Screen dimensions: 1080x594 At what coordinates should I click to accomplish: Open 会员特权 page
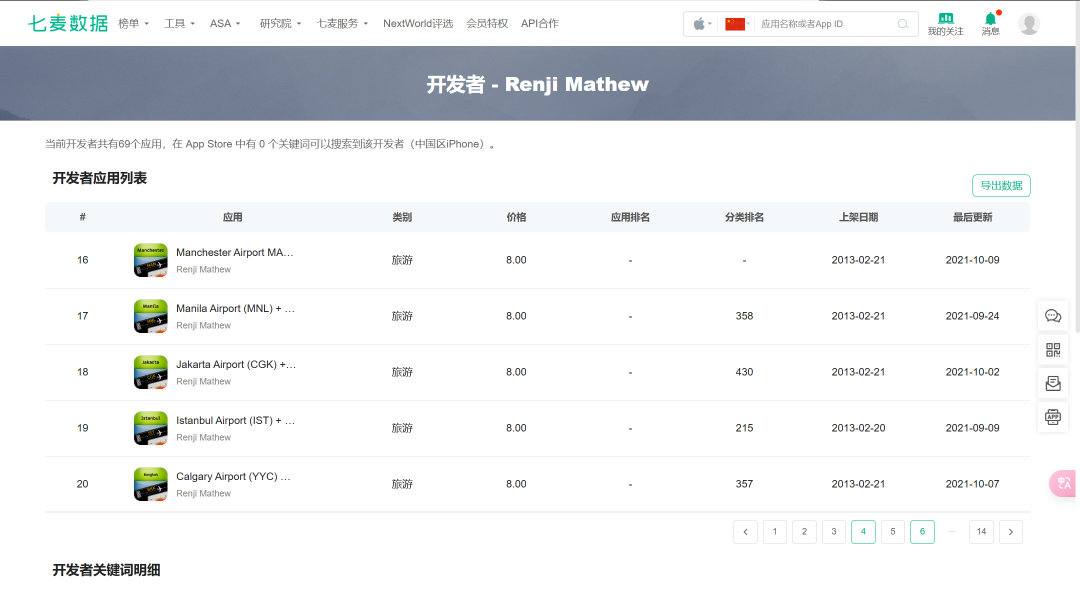pos(487,23)
